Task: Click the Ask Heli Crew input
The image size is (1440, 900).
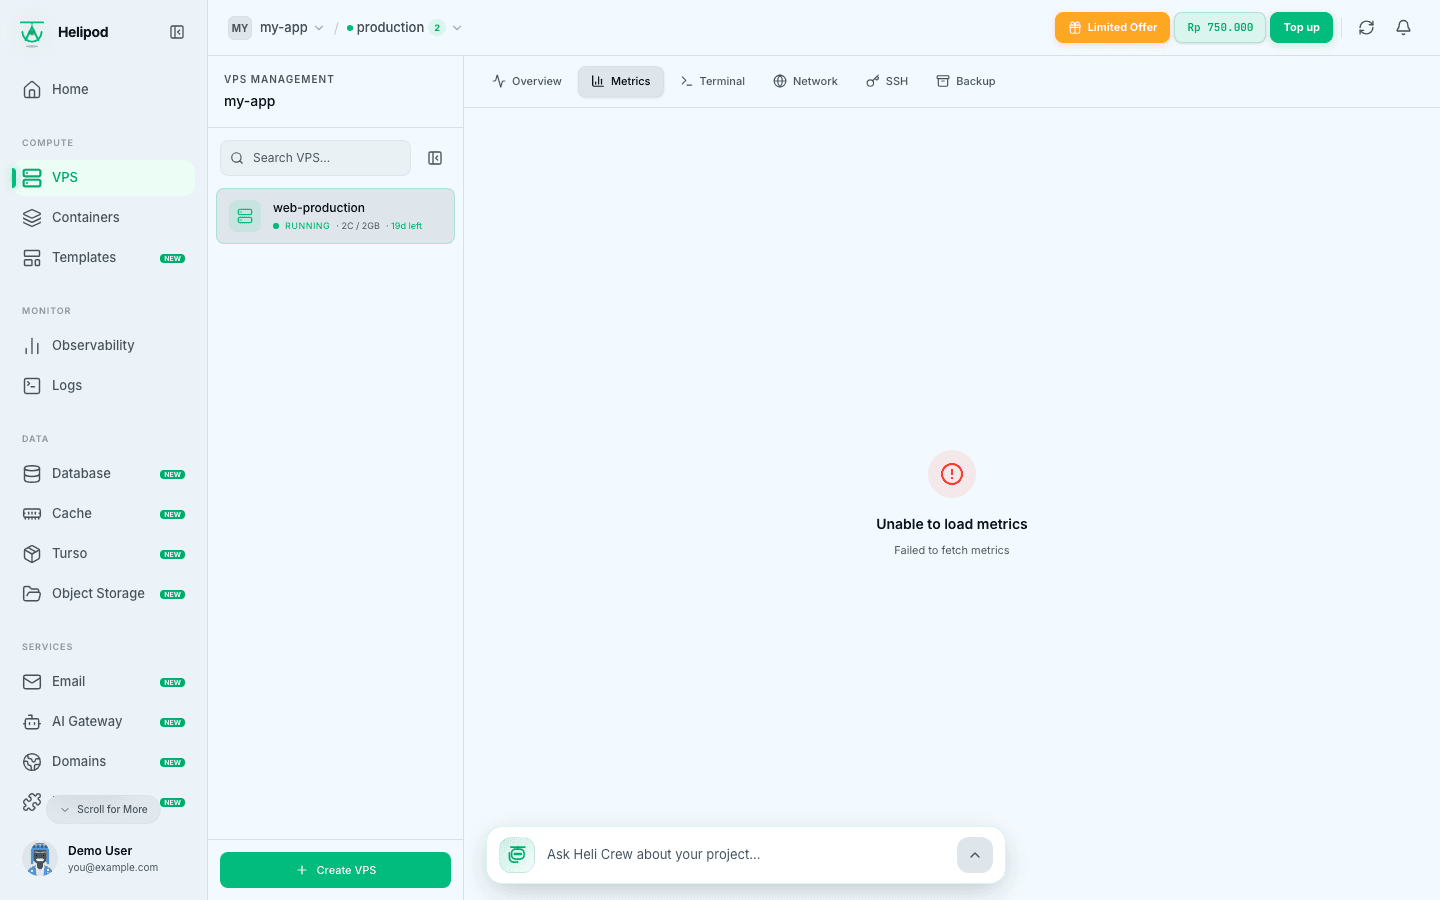Action: click(745, 854)
